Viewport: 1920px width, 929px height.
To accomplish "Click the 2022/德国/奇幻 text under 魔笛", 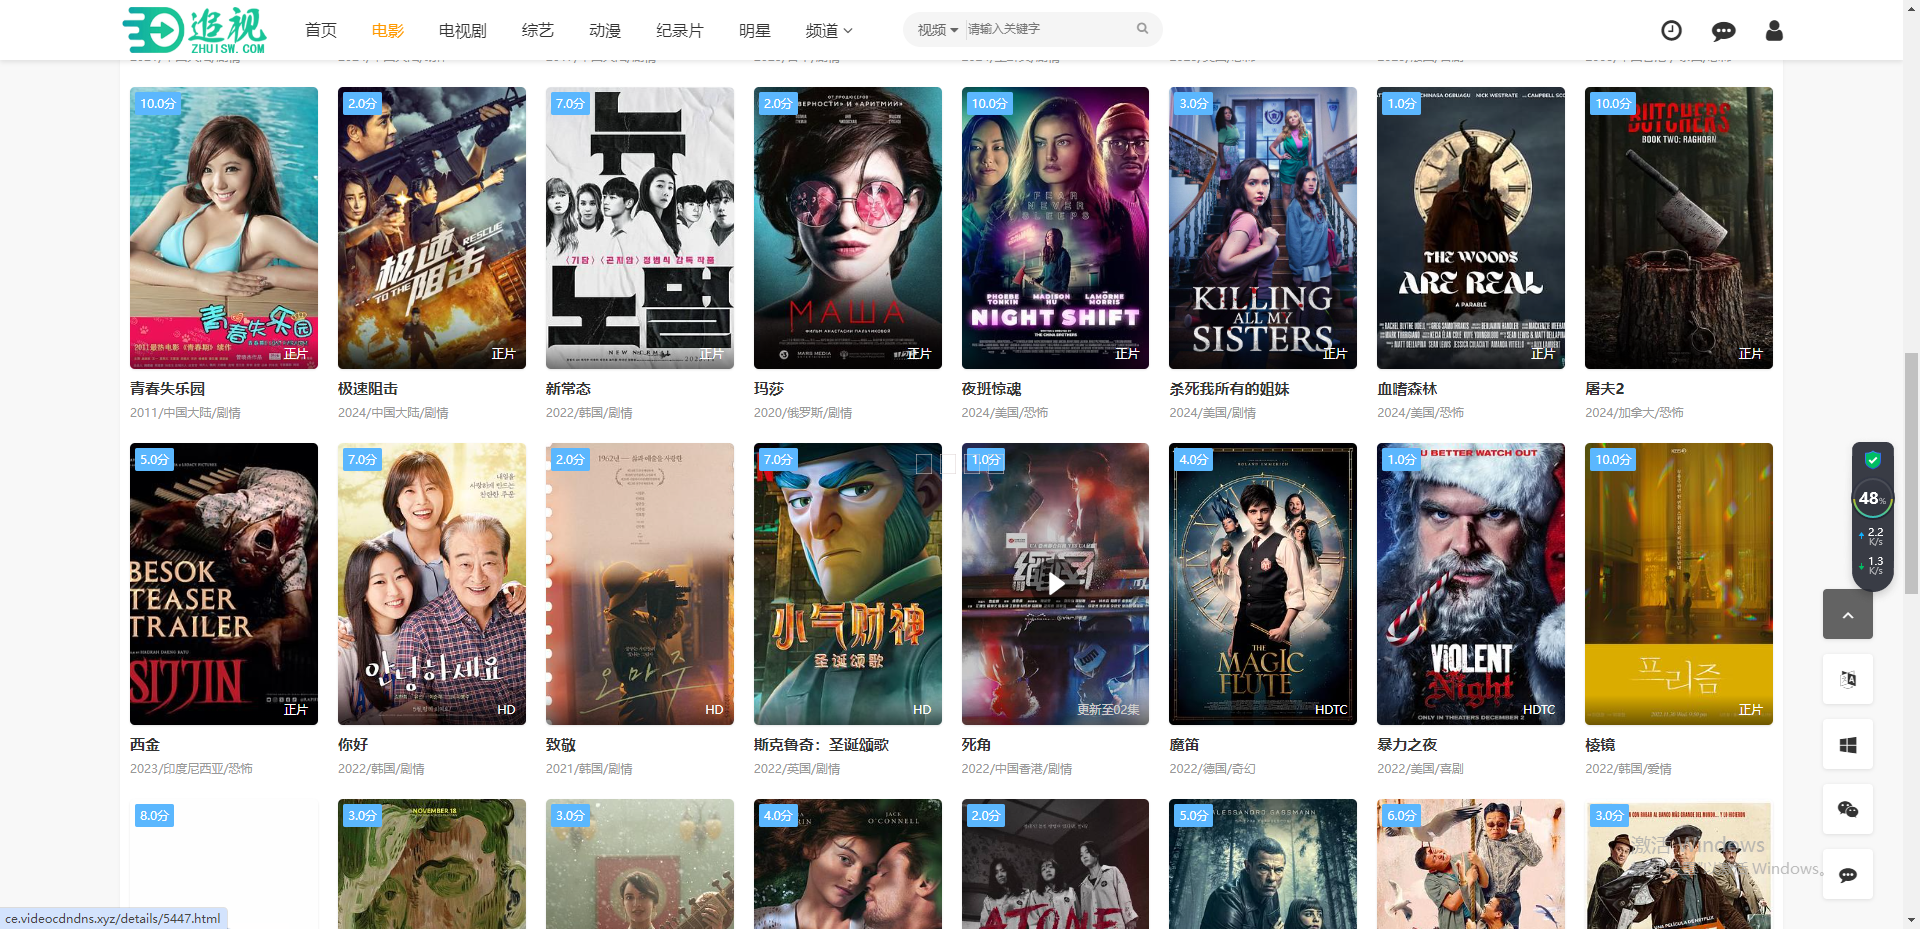I will (x=1212, y=769).
